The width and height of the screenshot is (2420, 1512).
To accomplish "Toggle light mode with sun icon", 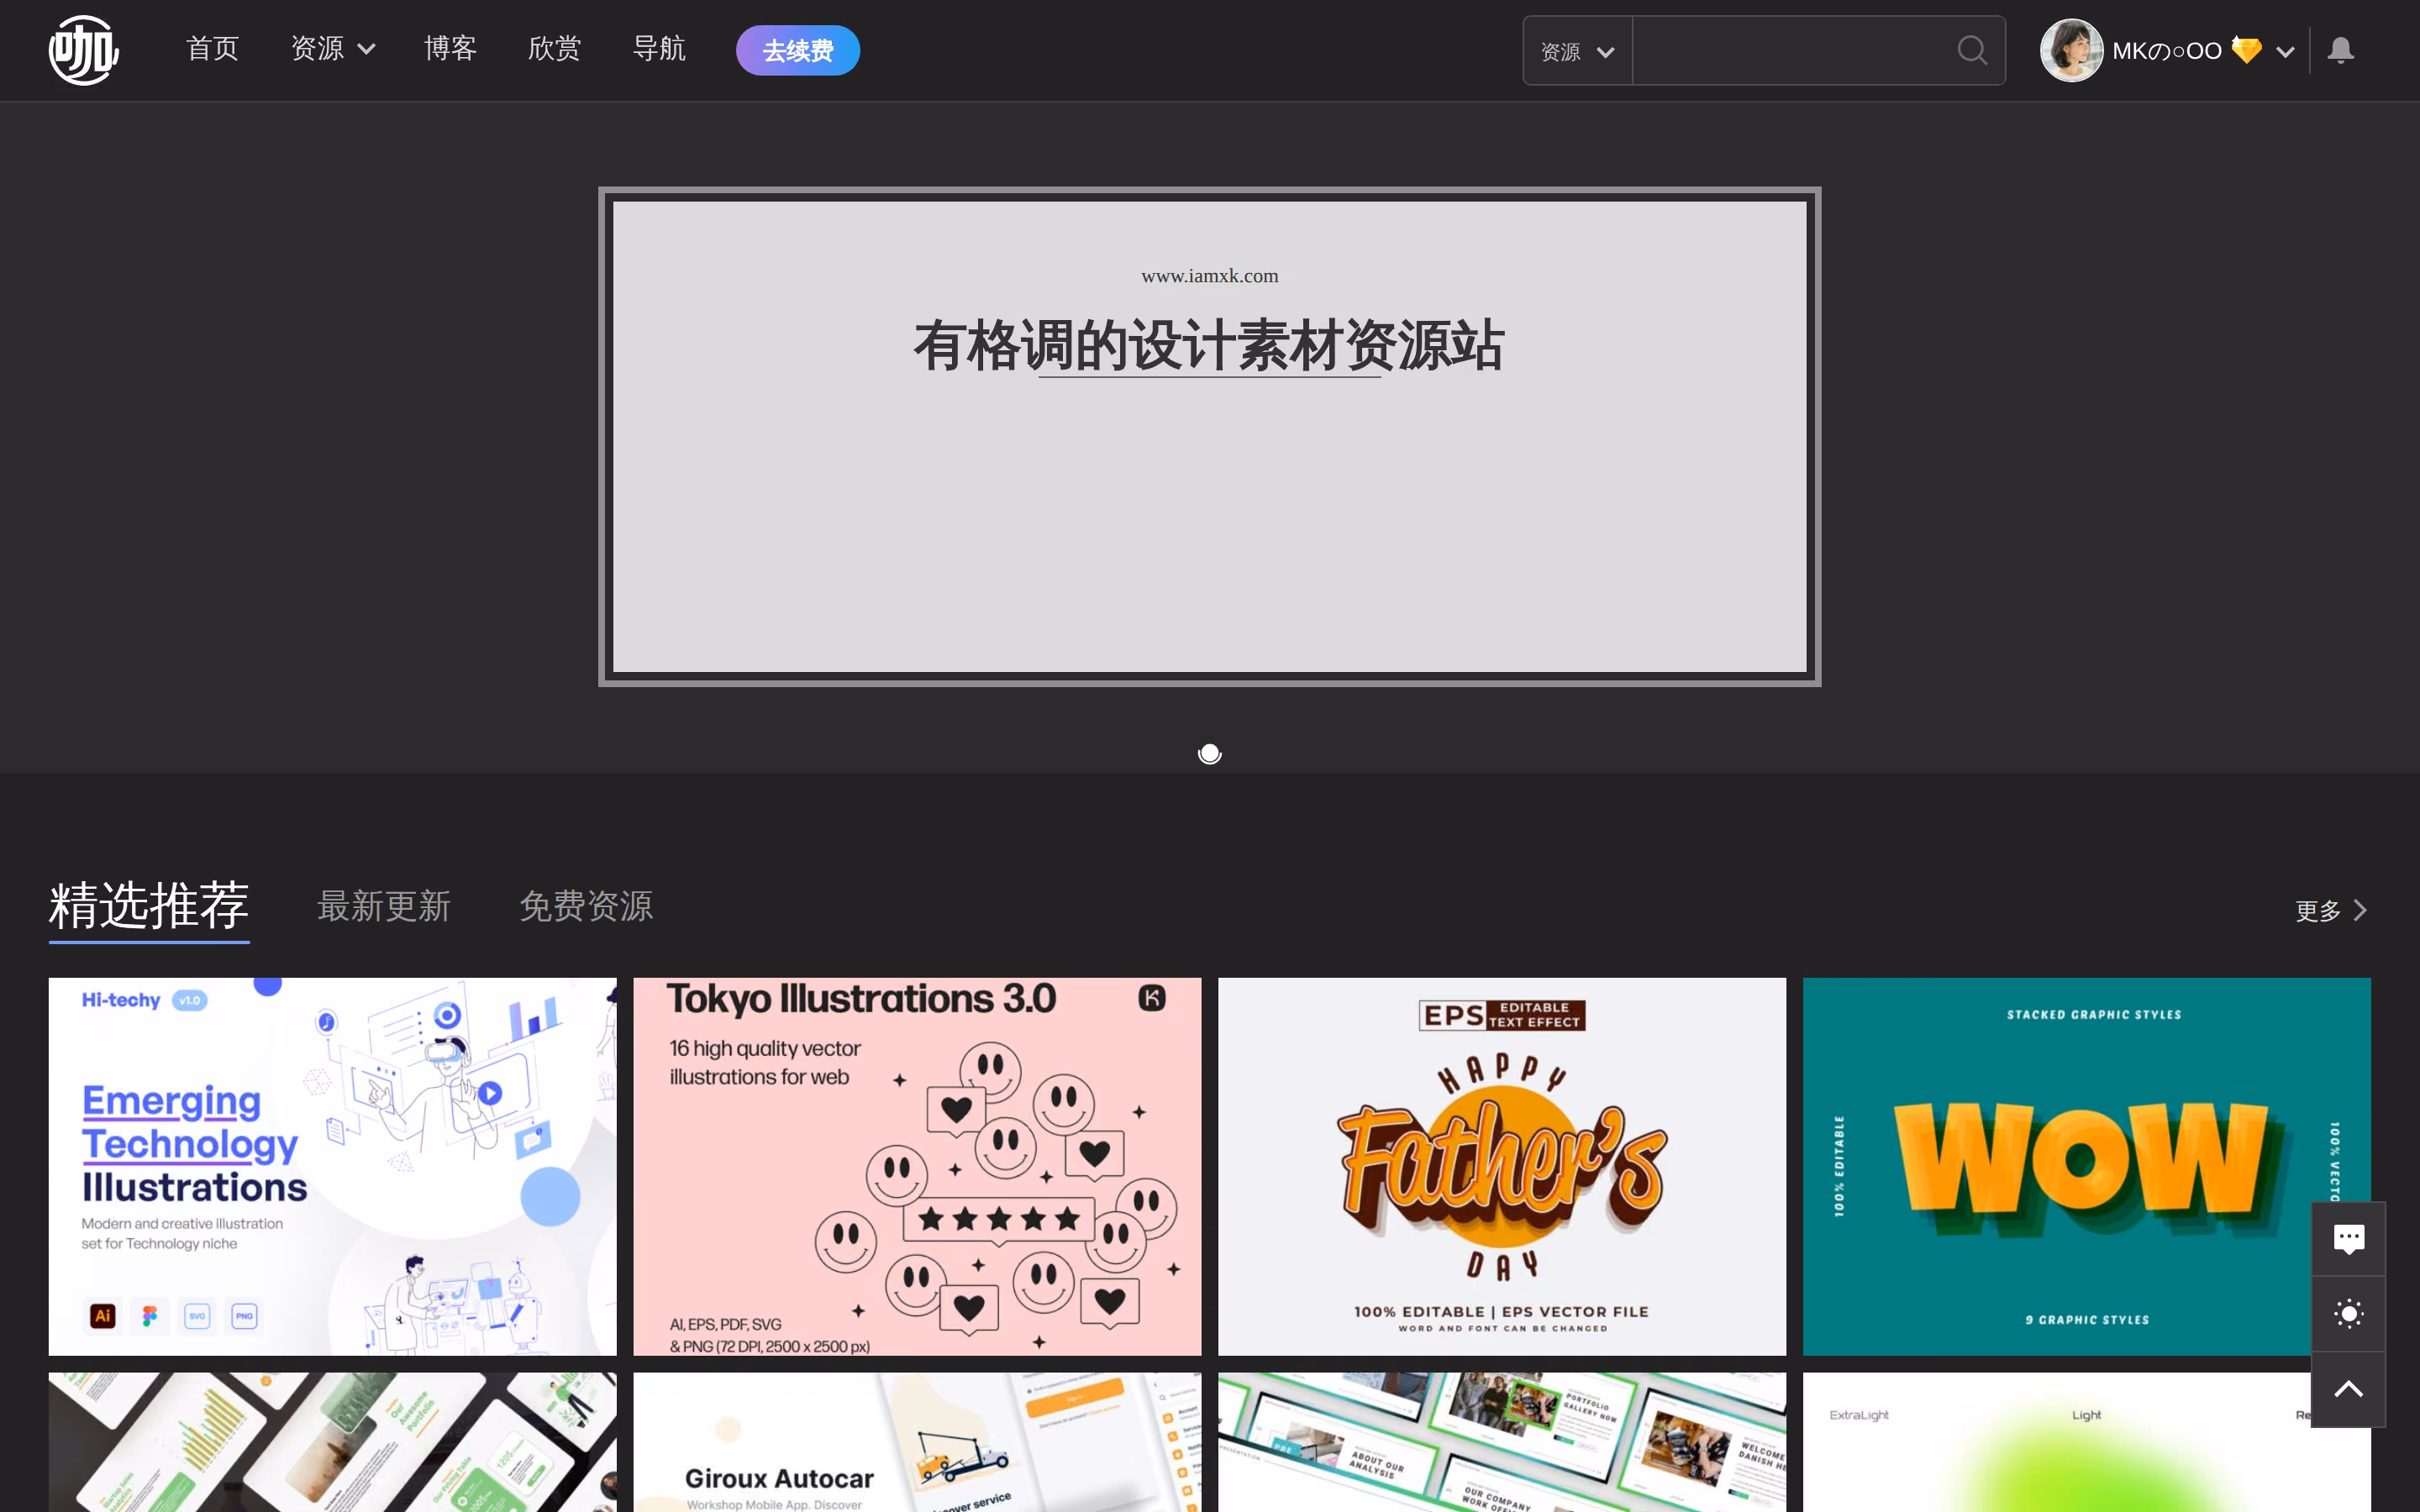I will [2348, 1314].
